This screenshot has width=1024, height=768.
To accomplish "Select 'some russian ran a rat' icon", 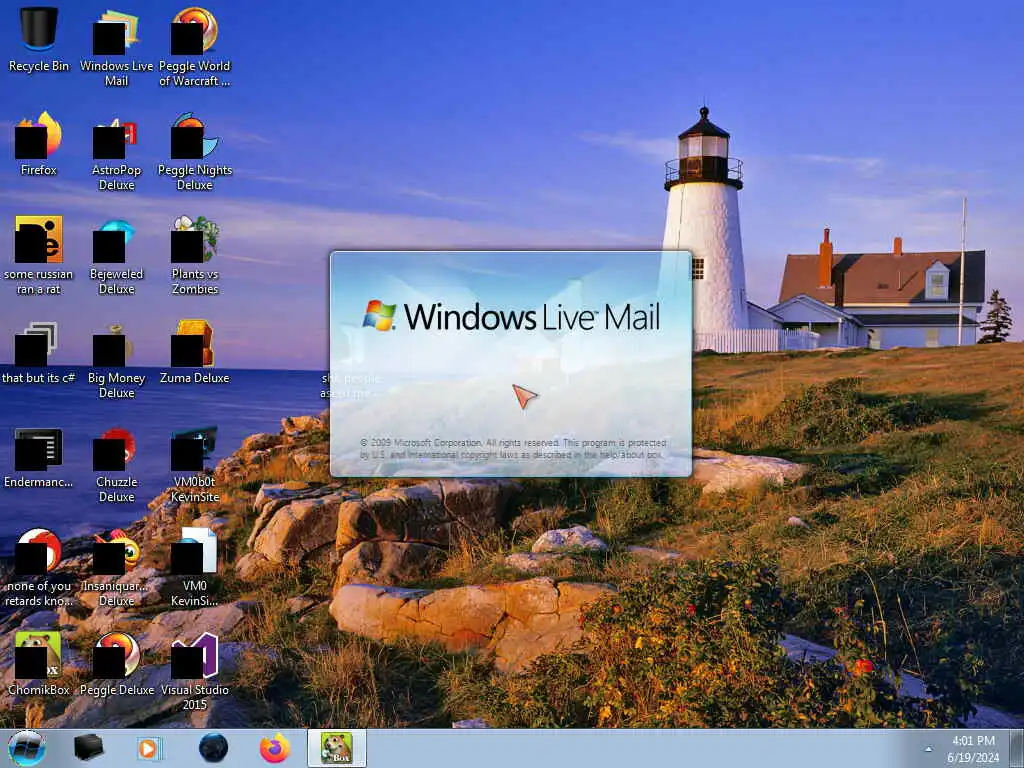I will pos(39,255).
